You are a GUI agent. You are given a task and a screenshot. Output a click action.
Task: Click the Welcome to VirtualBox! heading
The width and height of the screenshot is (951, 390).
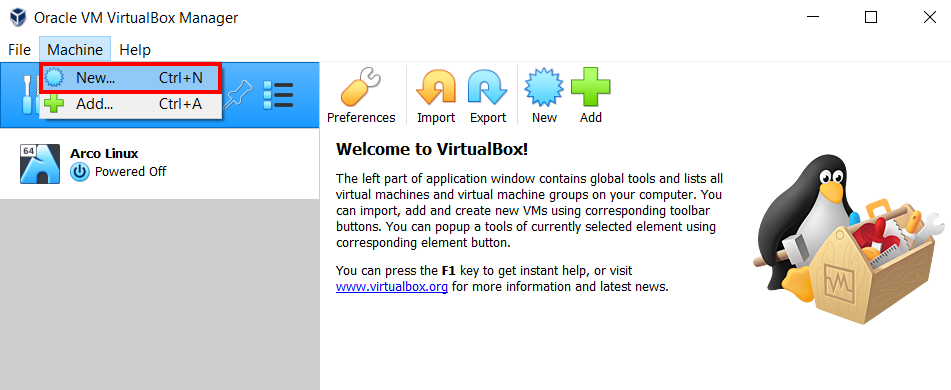[x=432, y=149]
